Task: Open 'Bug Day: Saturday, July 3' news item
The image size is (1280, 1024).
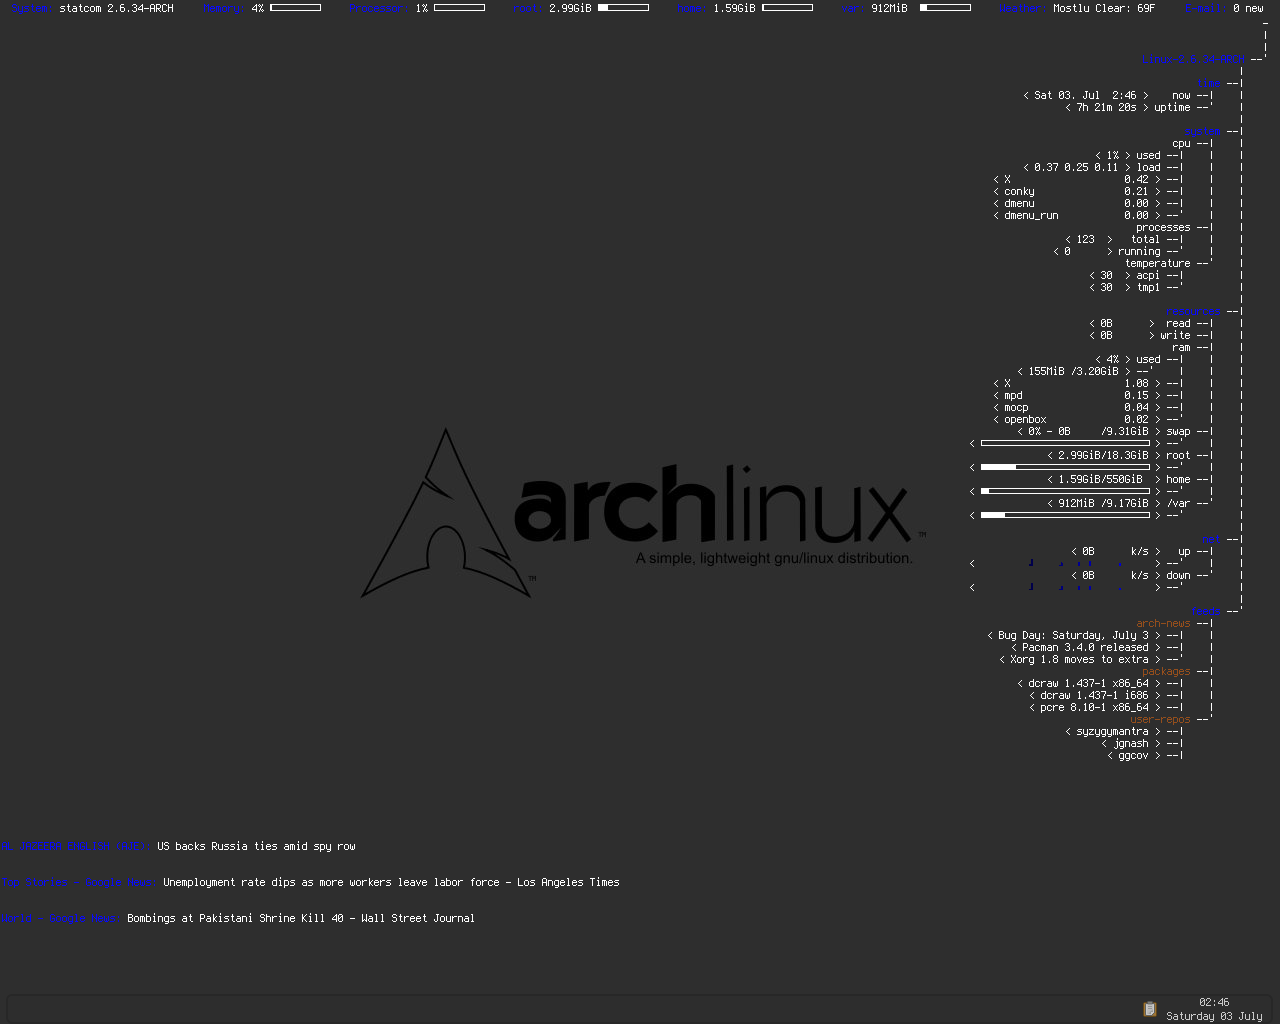Action: (1073, 636)
